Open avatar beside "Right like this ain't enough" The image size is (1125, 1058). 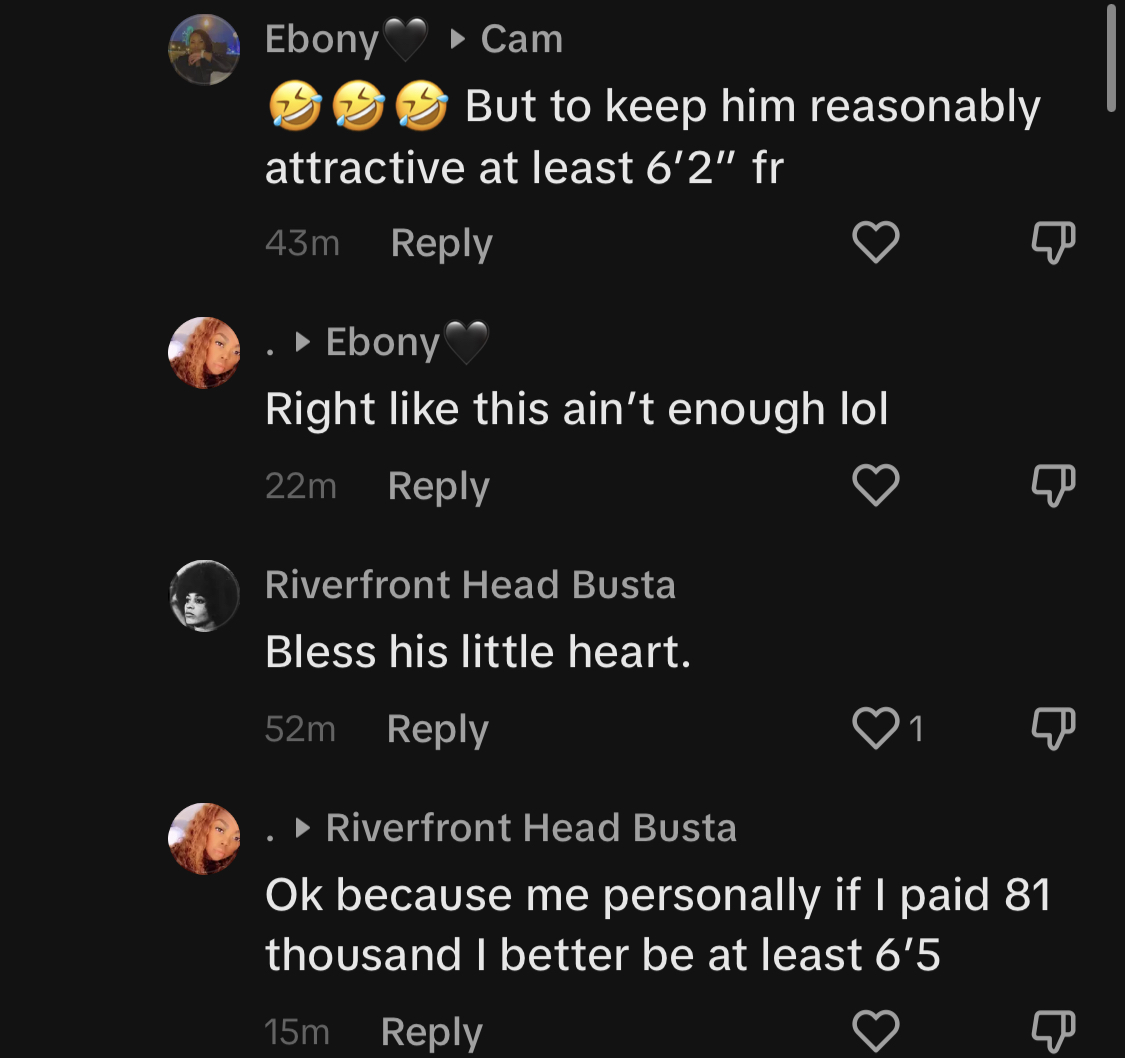click(x=204, y=353)
